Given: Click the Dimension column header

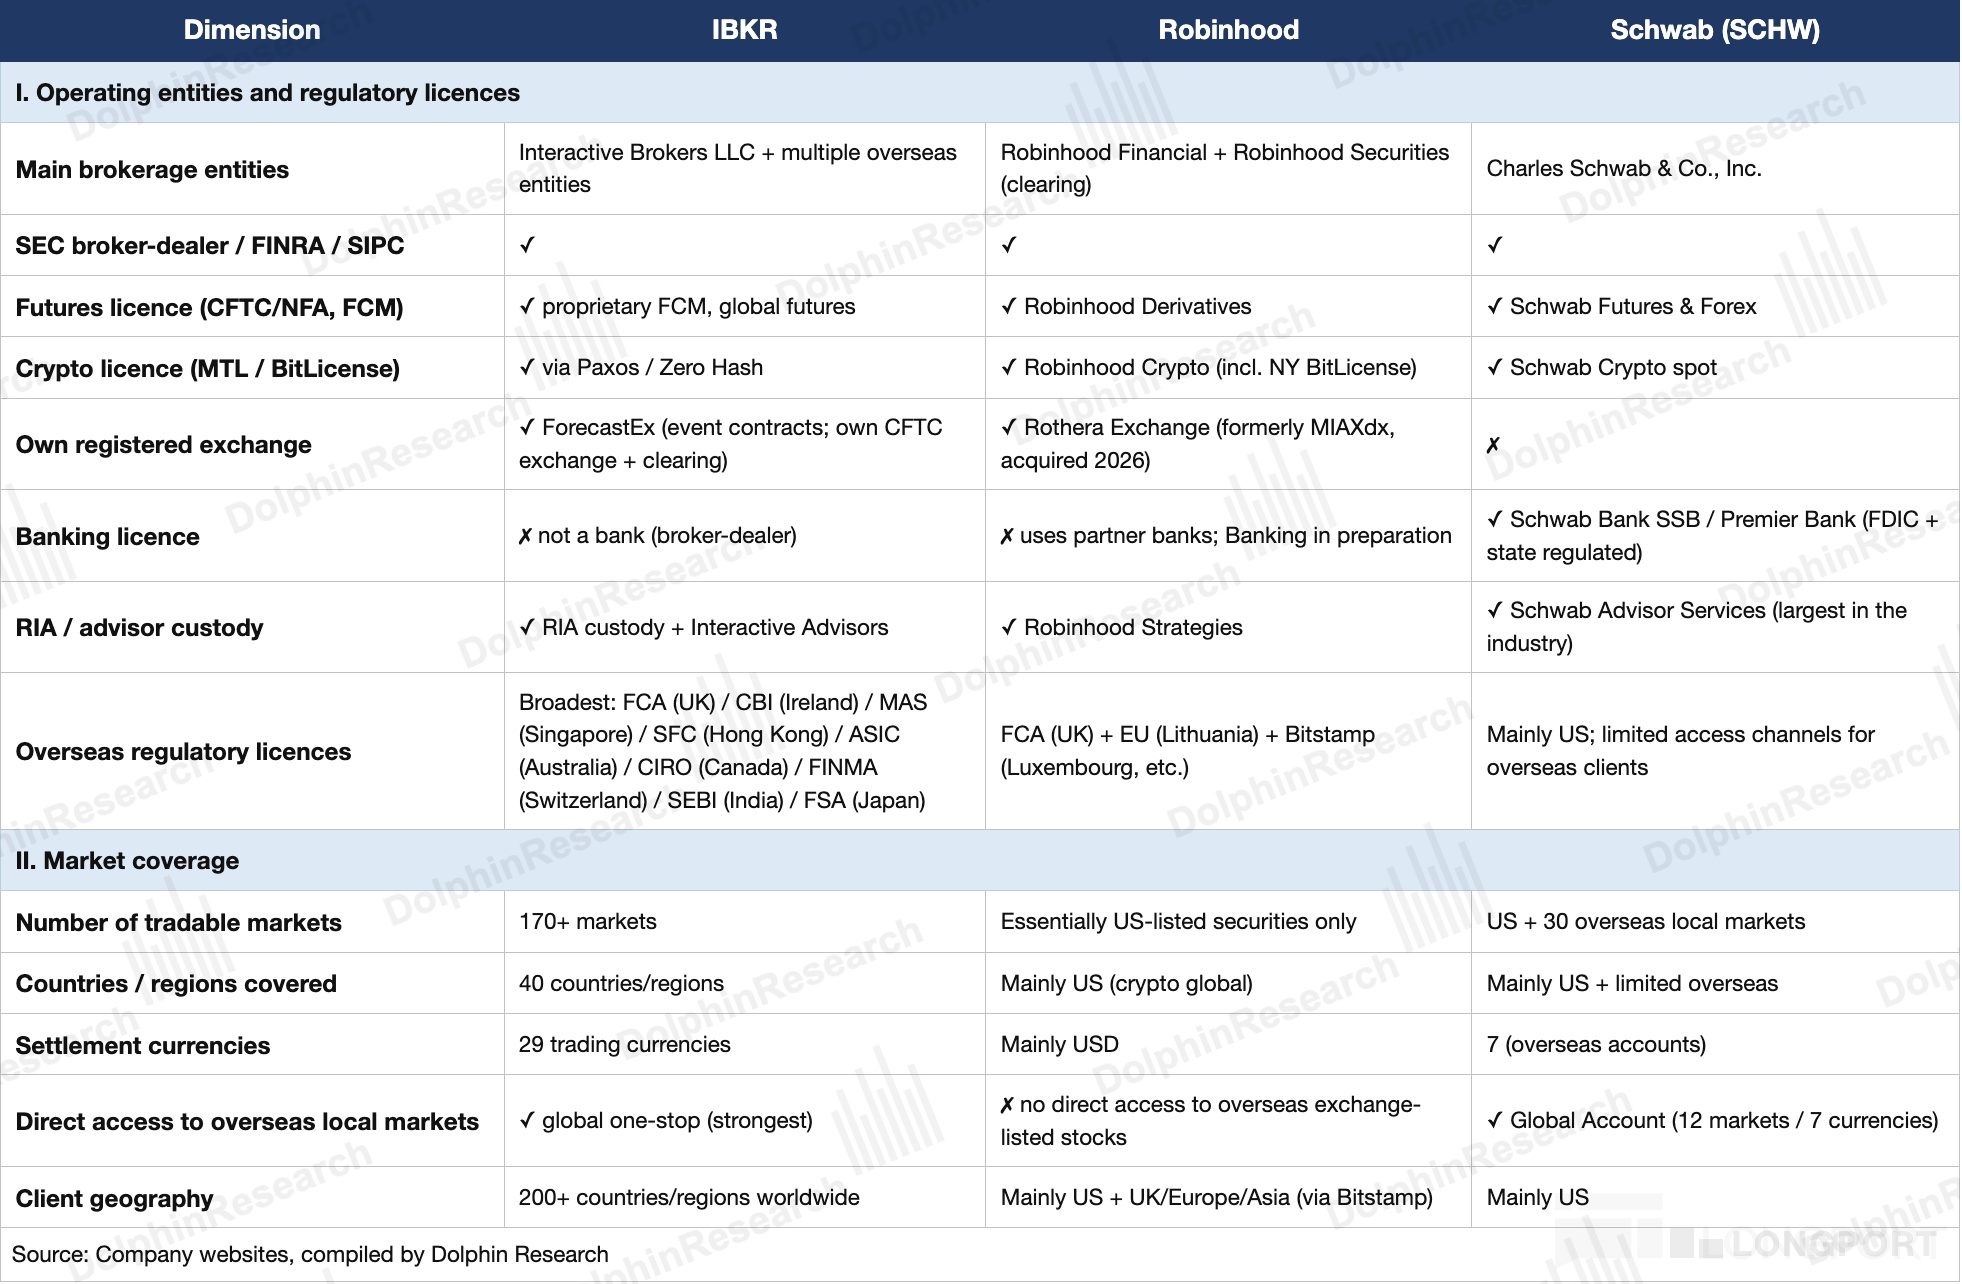Looking at the screenshot, I should coord(252,30).
